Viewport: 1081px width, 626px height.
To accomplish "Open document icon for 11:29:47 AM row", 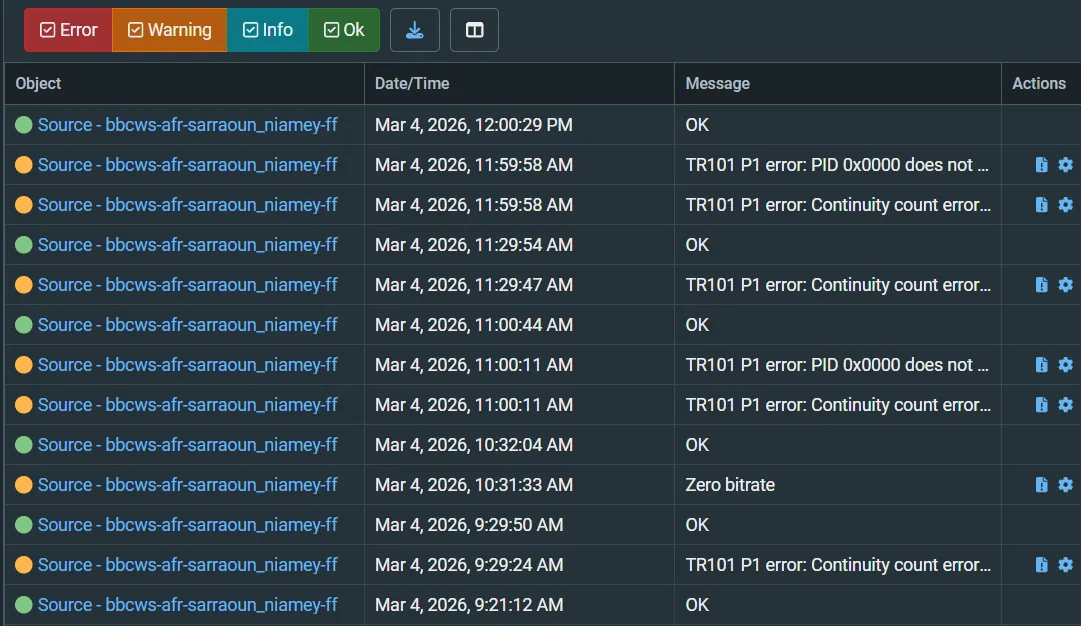I will click(x=1041, y=285).
